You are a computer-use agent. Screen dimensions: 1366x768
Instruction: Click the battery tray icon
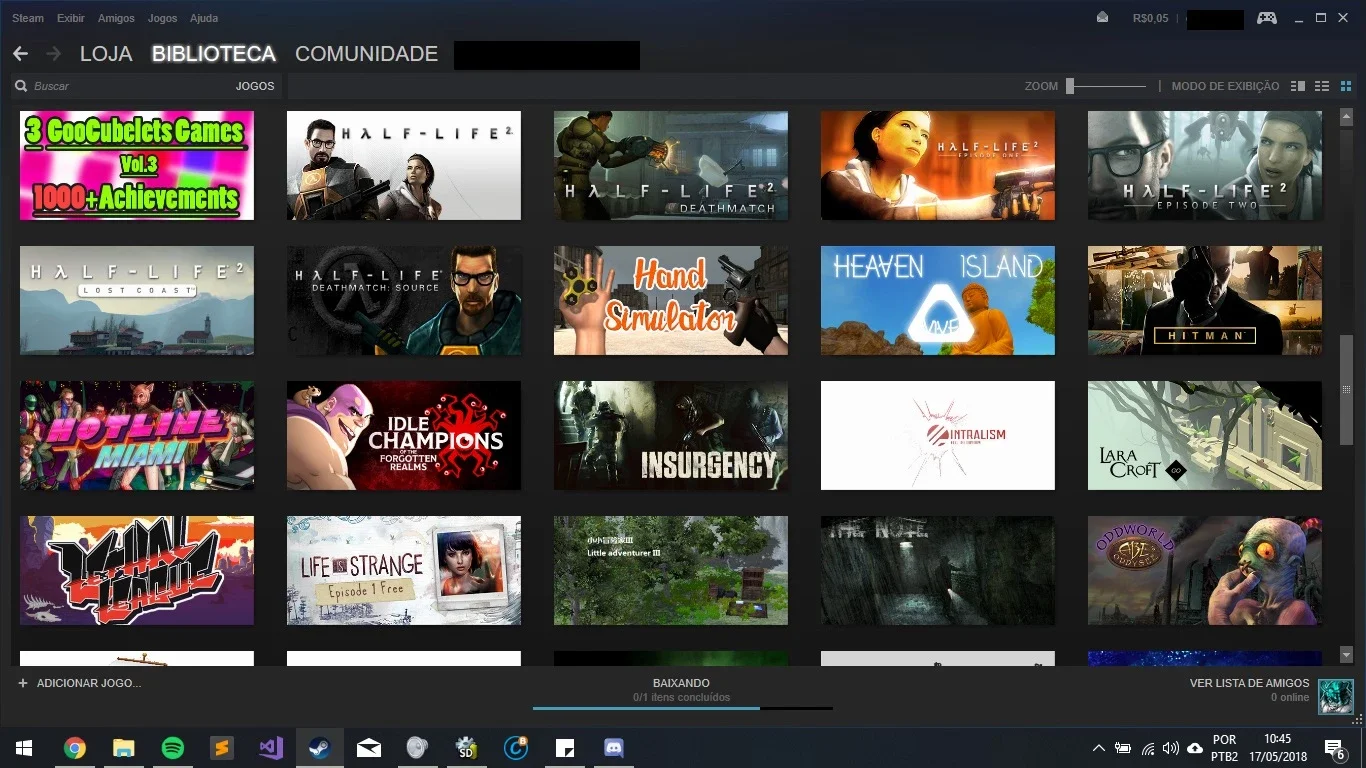point(1123,748)
